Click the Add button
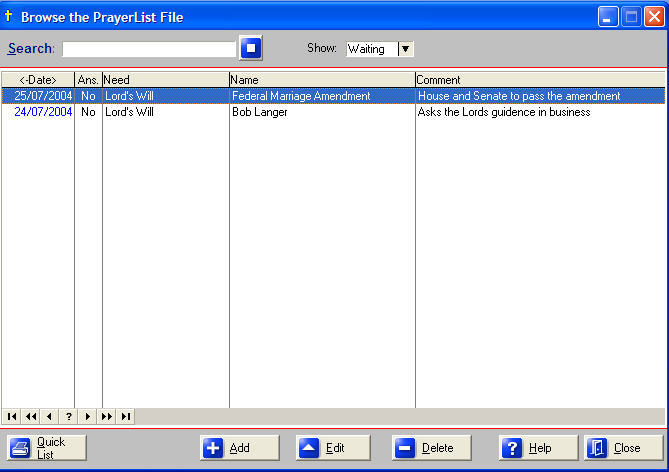This screenshot has width=669, height=472. point(240,448)
